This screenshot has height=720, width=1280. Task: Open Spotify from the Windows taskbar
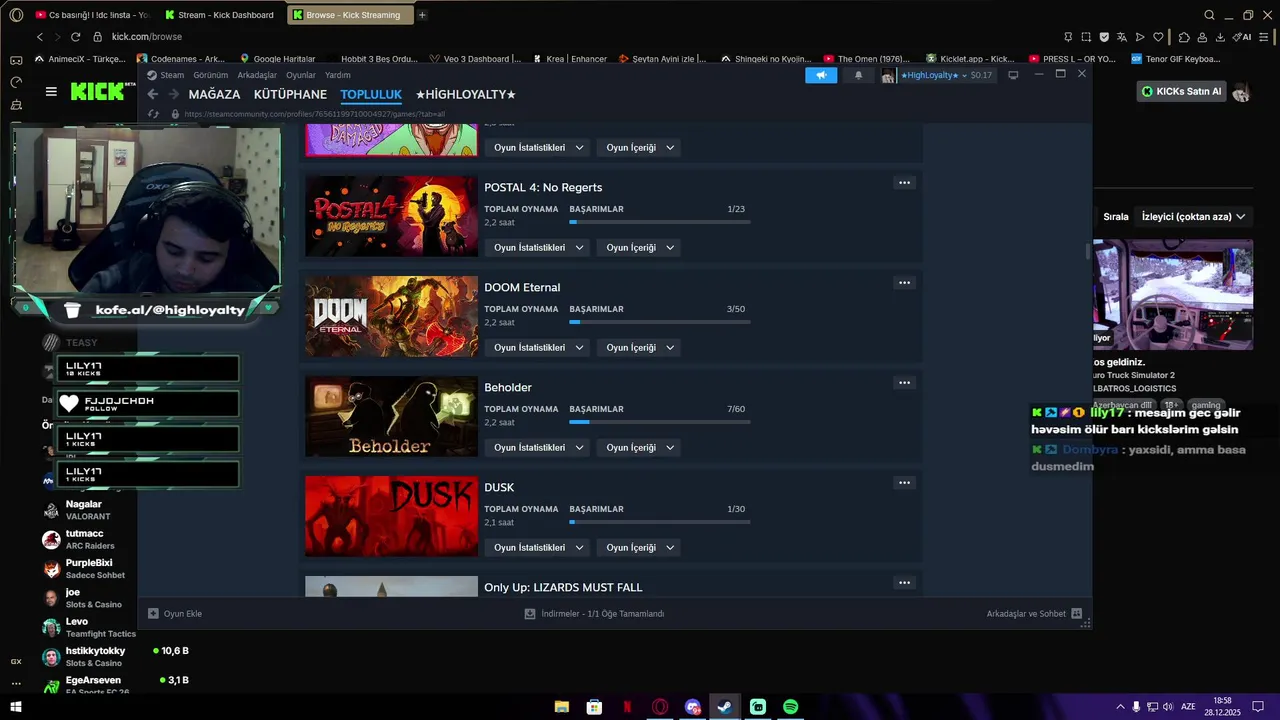(791, 707)
